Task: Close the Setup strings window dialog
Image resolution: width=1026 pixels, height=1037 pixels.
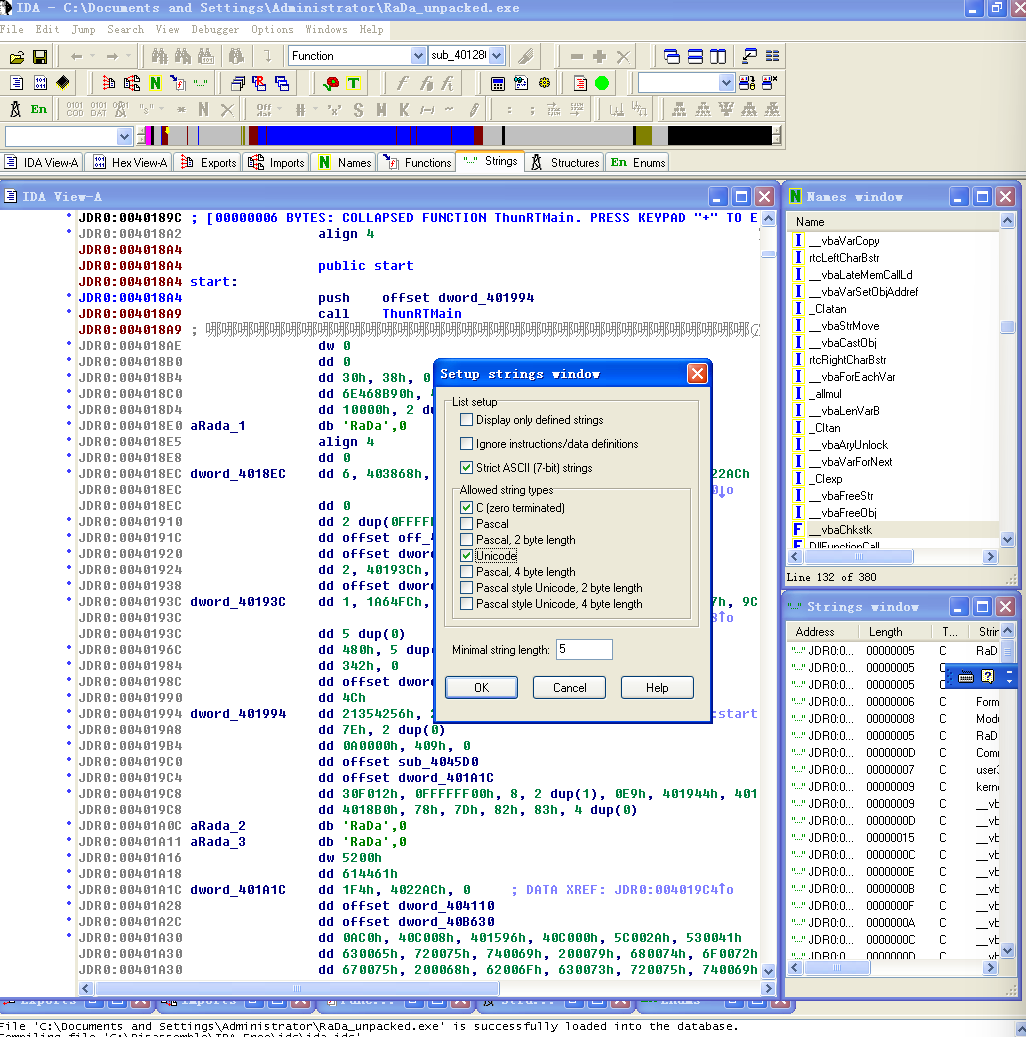Action: pos(697,374)
